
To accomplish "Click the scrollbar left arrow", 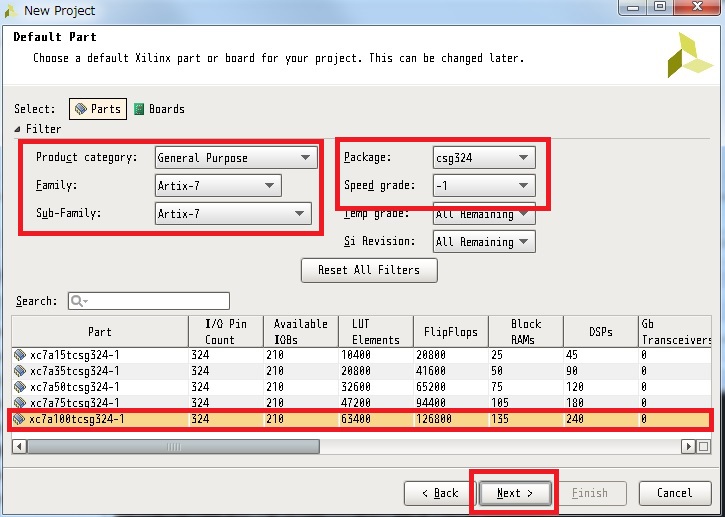I will coord(19,447).
